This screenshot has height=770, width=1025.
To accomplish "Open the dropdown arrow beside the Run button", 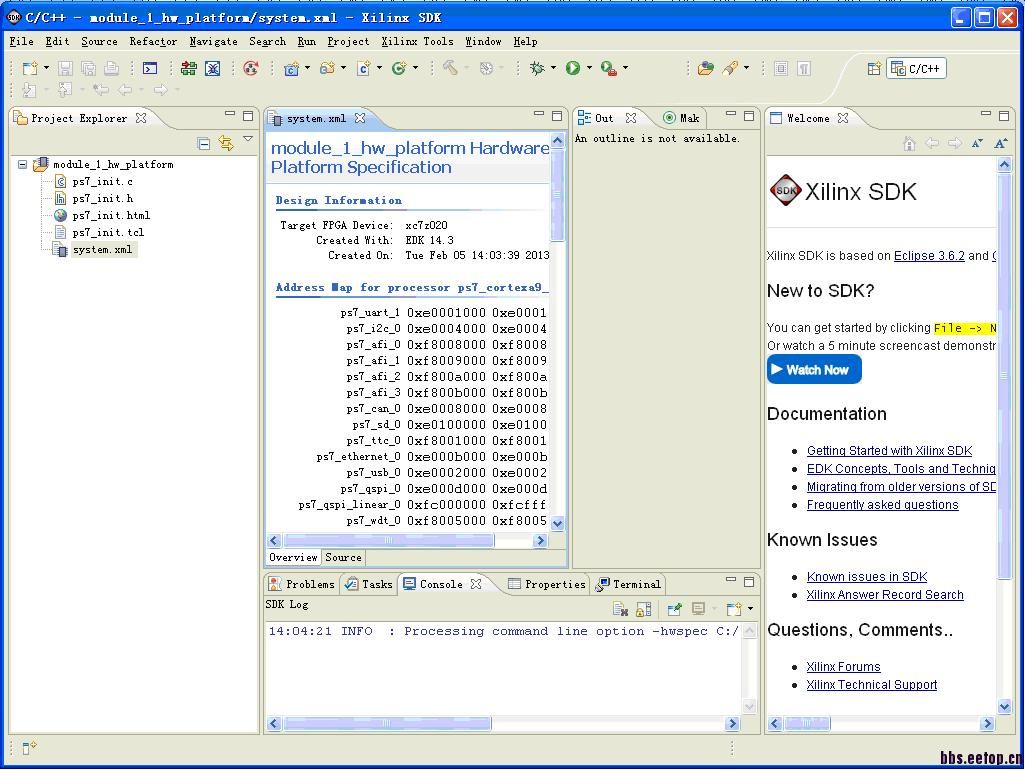I will pyautogui.click(x=589, y=68).
